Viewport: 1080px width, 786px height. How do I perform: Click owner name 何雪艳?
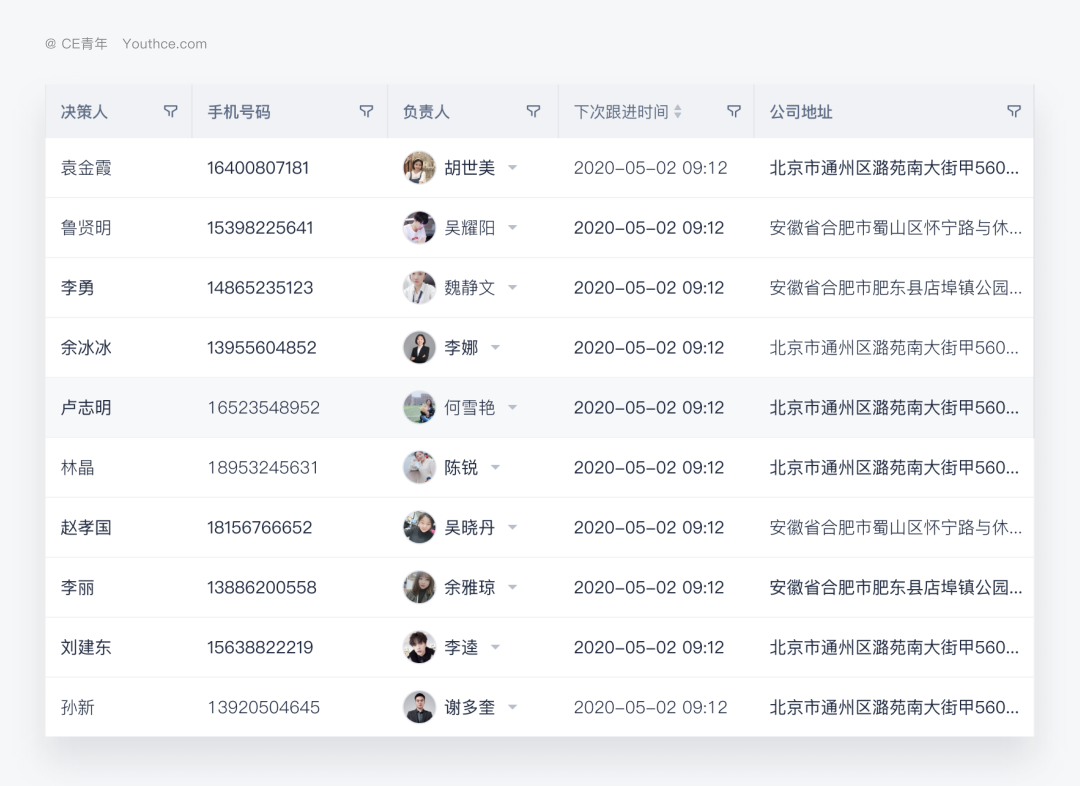click(470, 407)
